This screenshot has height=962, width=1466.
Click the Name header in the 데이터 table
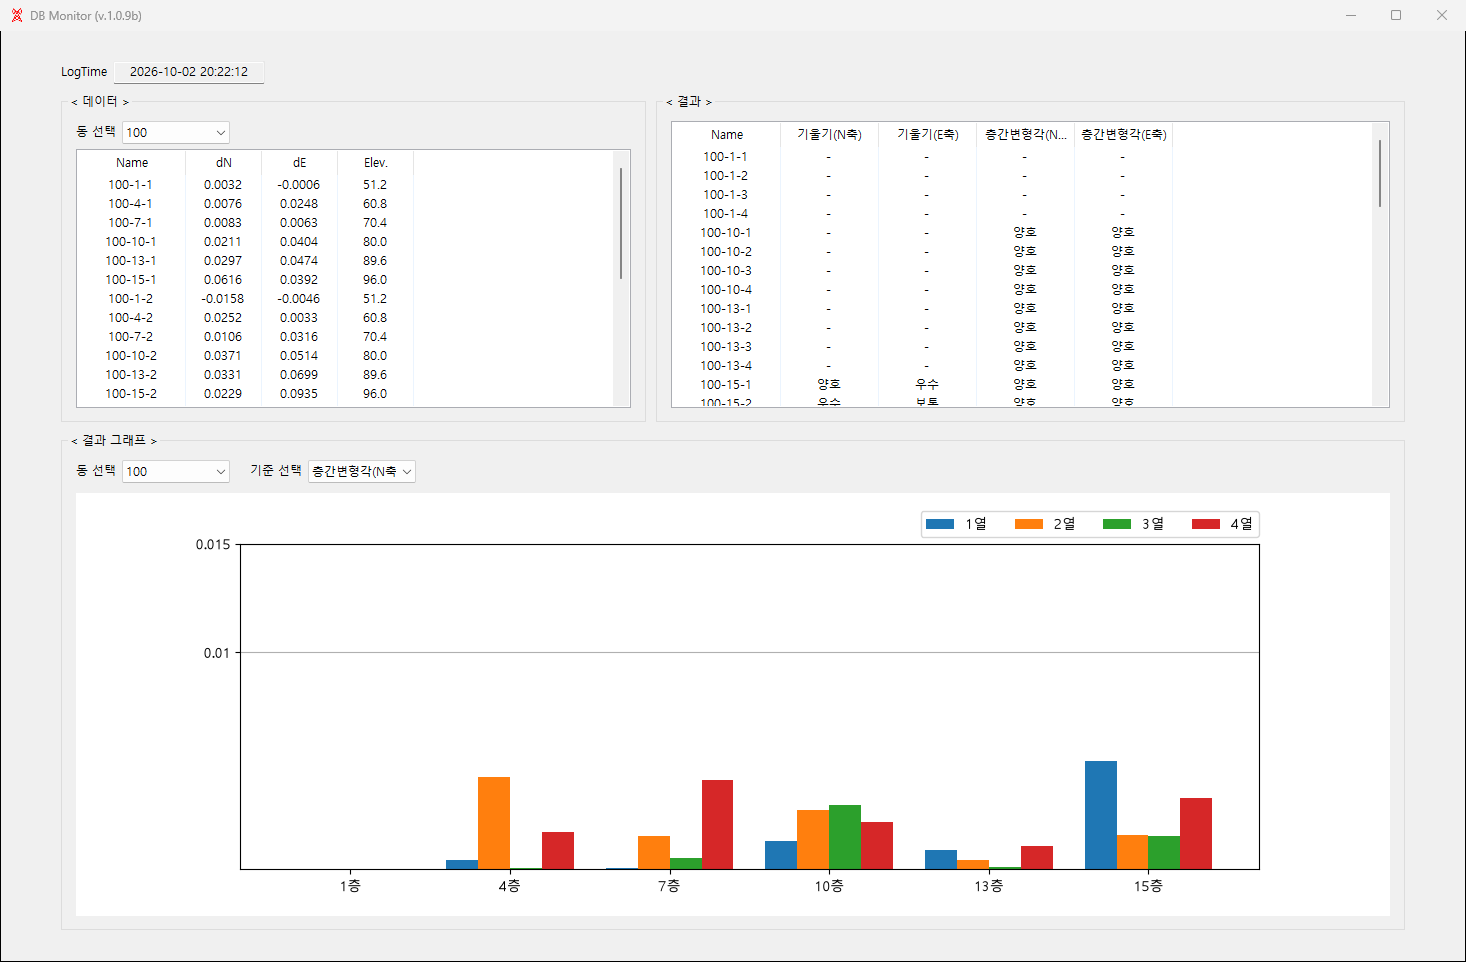pos(132,162)
